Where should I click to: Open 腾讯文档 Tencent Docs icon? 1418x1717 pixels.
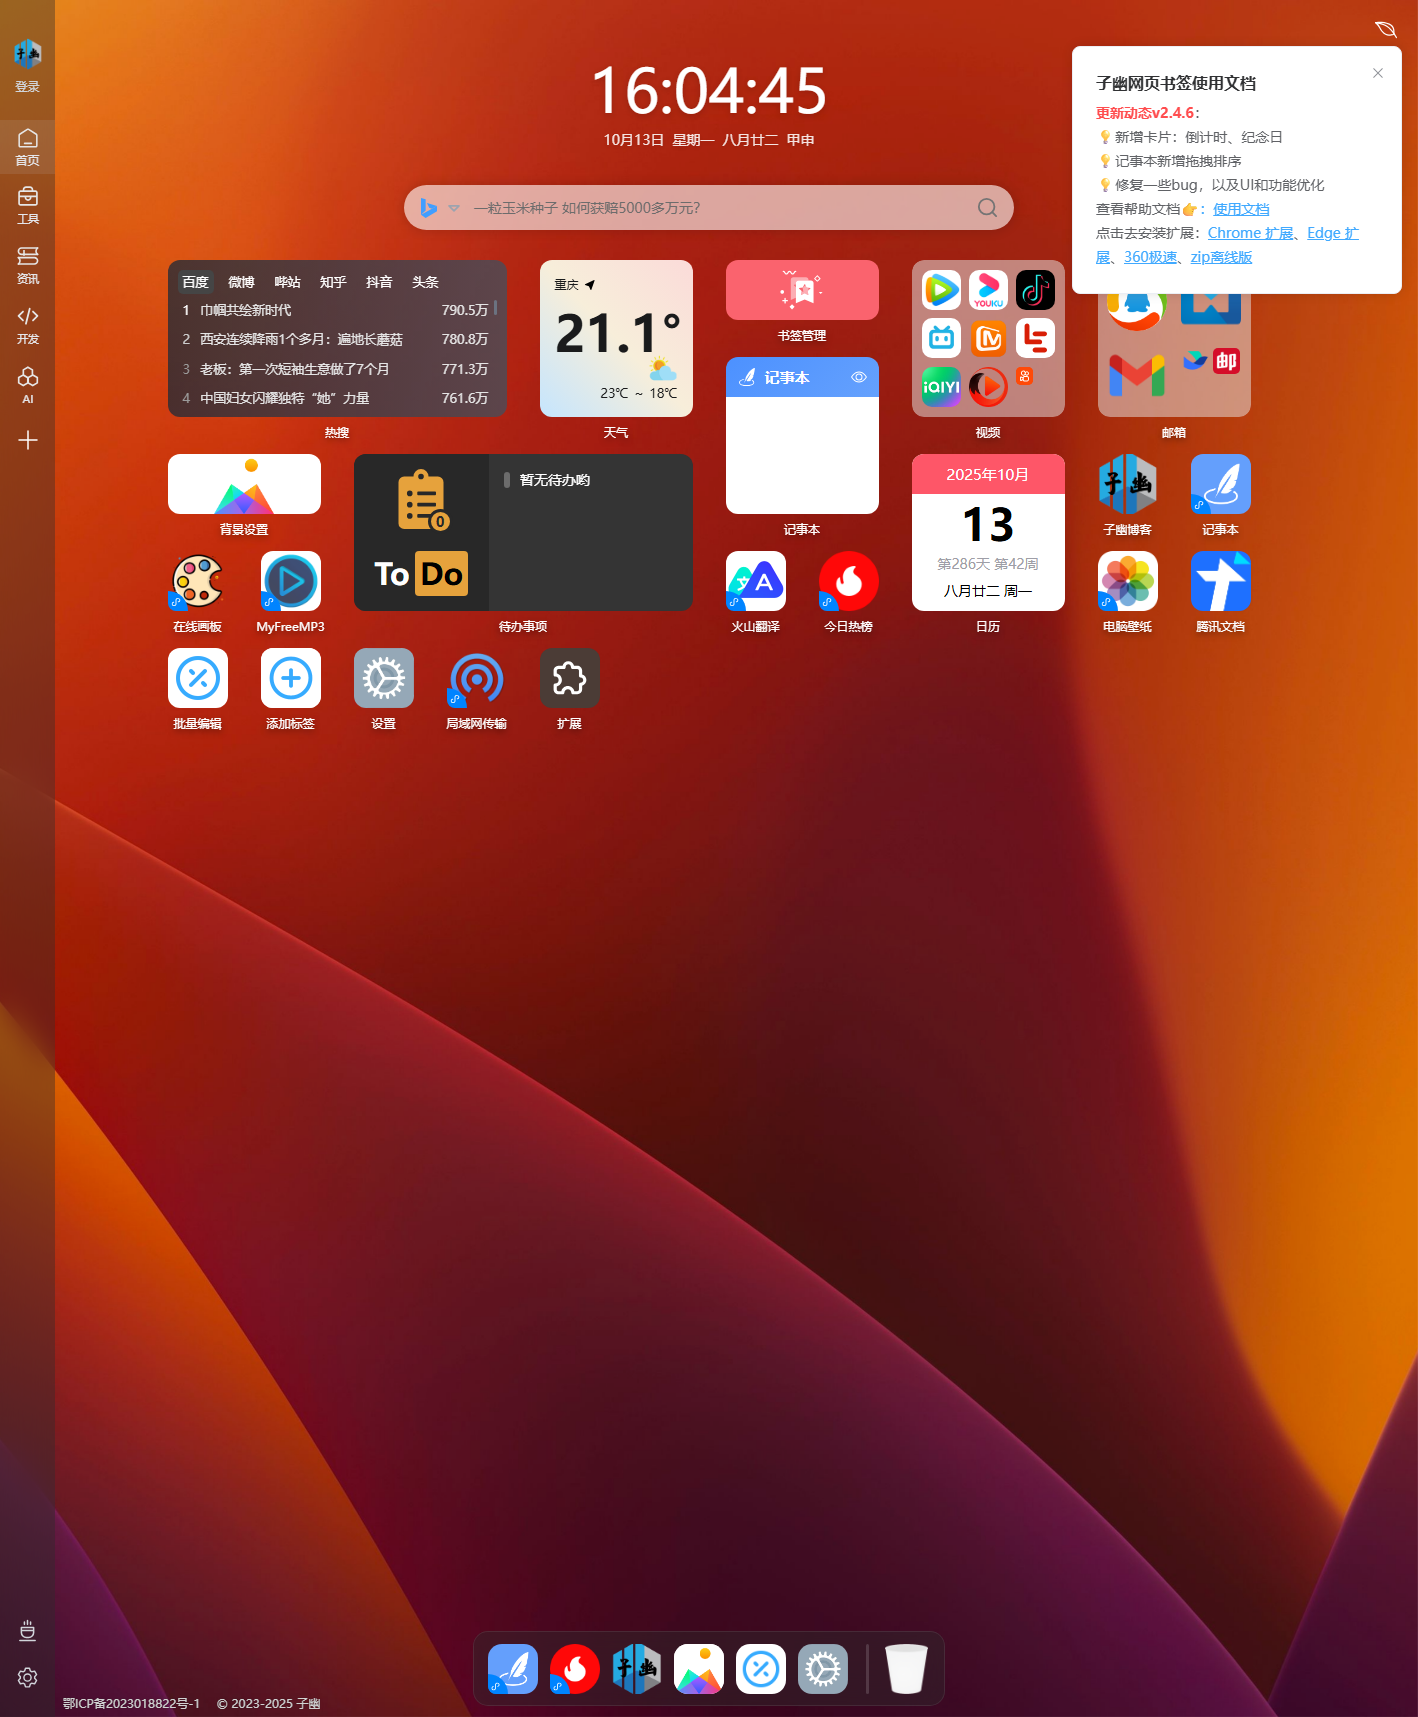tap(1220, 581)
